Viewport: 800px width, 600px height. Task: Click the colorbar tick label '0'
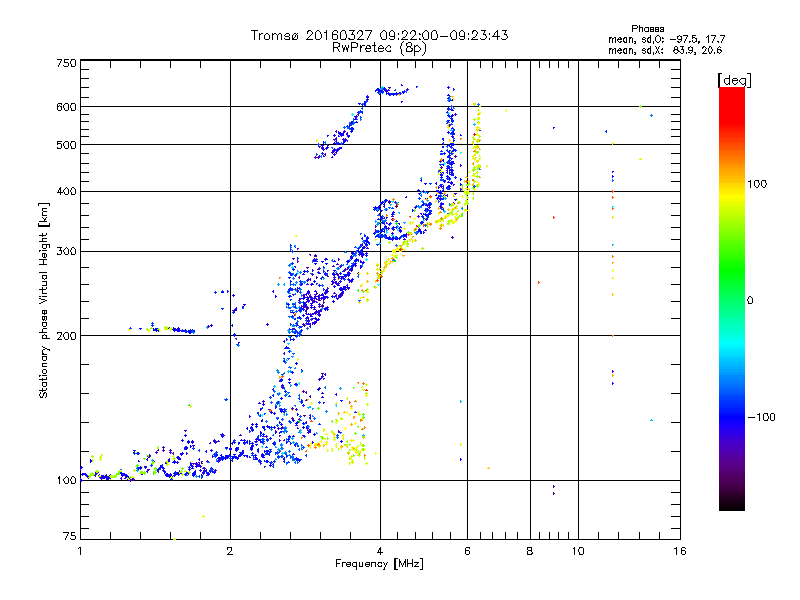click(750, 301)
